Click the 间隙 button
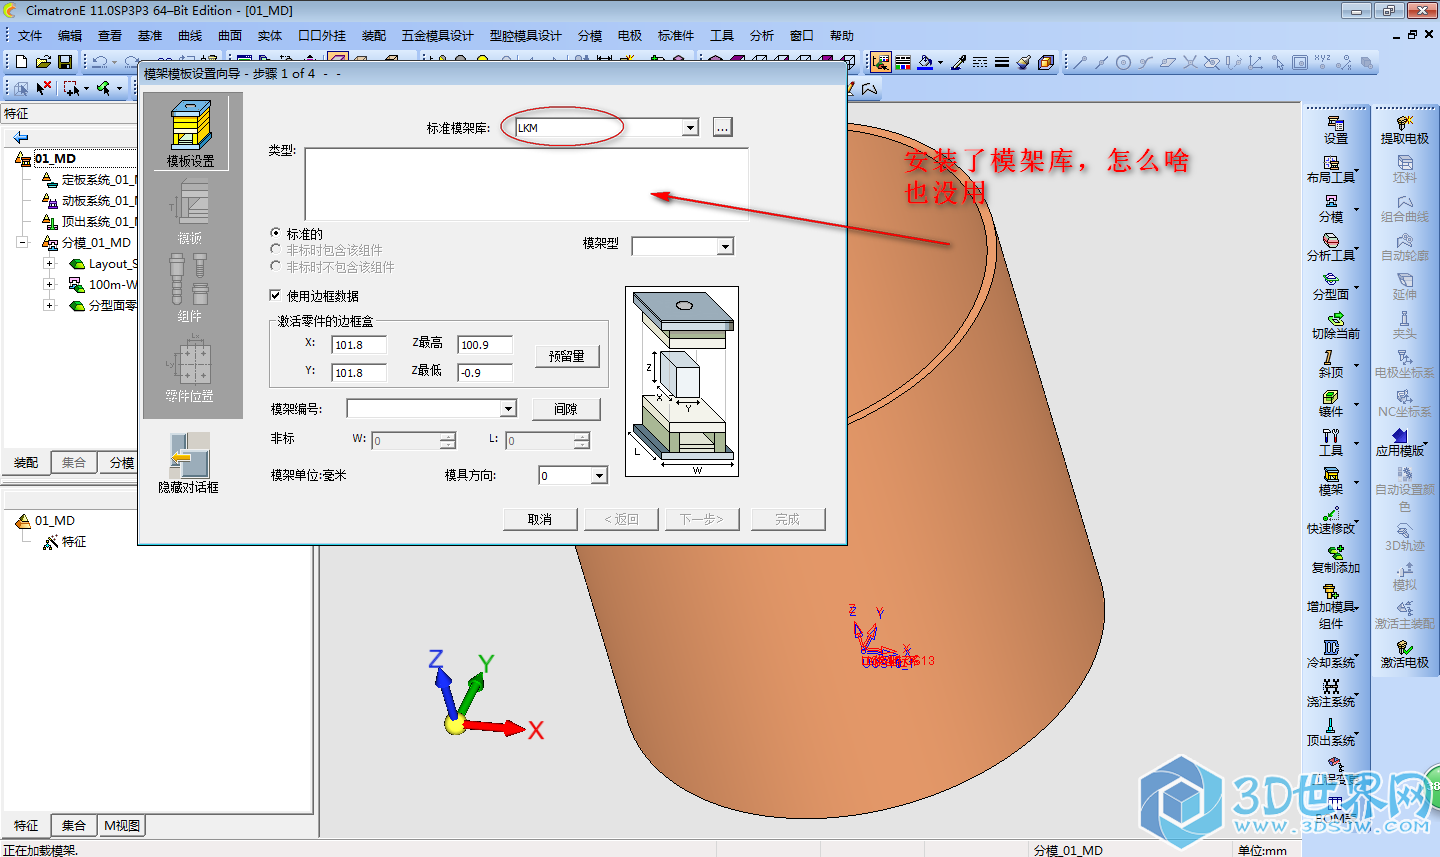 tap(566, 409)
